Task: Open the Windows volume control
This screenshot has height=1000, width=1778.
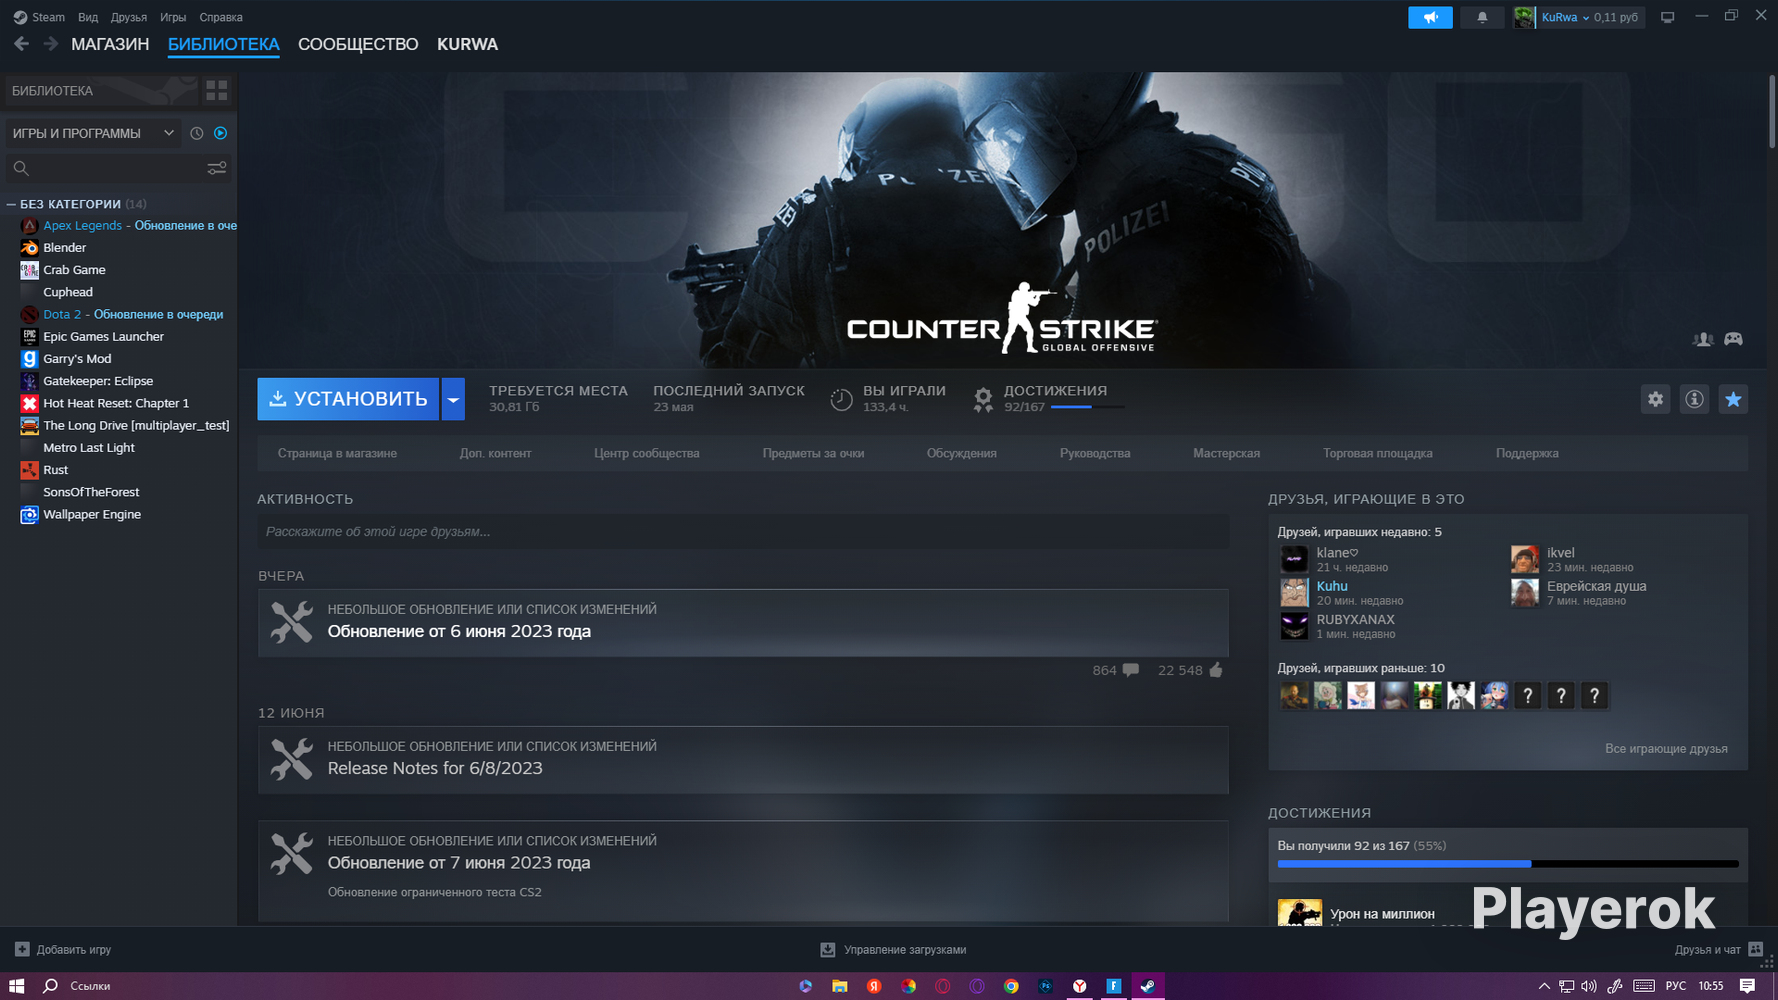Action: pos(1589,986)
